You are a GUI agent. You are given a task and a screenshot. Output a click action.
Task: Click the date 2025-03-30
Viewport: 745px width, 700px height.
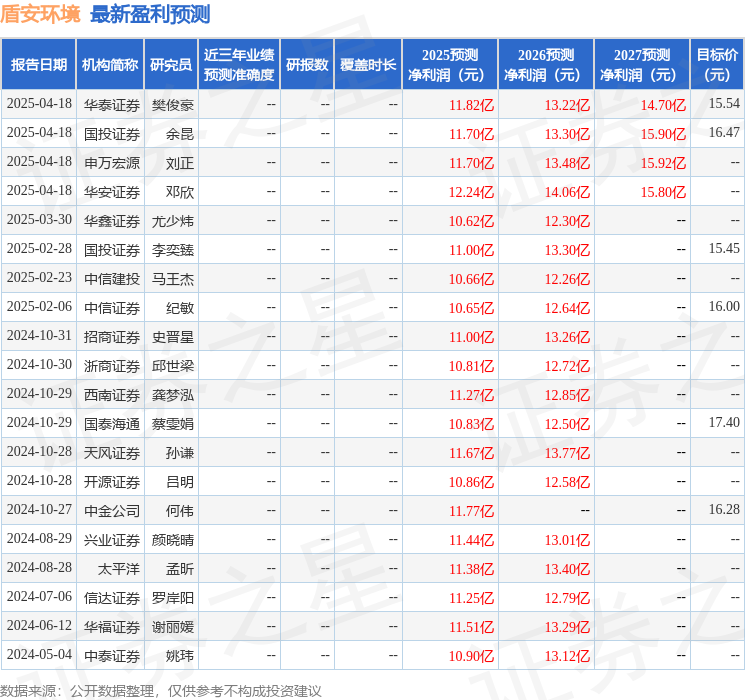[x=39, y=219]
